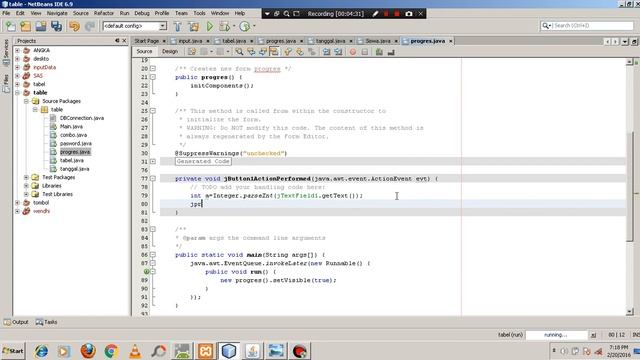
Task: Click the Clean and Build Project icon
Action: pyautogui.click(x=193, y=27)
